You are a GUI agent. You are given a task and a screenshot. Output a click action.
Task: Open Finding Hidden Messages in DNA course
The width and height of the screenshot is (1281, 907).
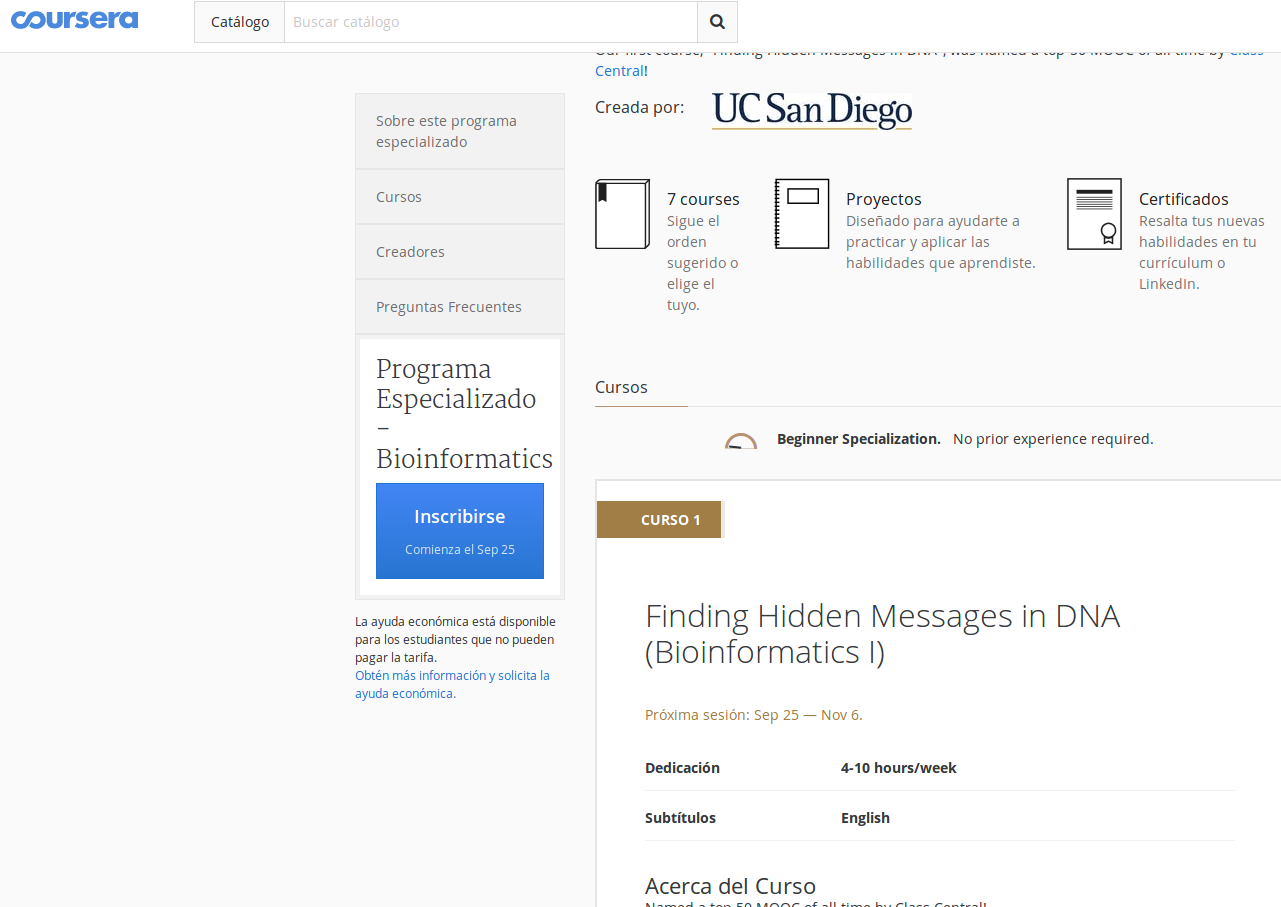tap(882, 634)
